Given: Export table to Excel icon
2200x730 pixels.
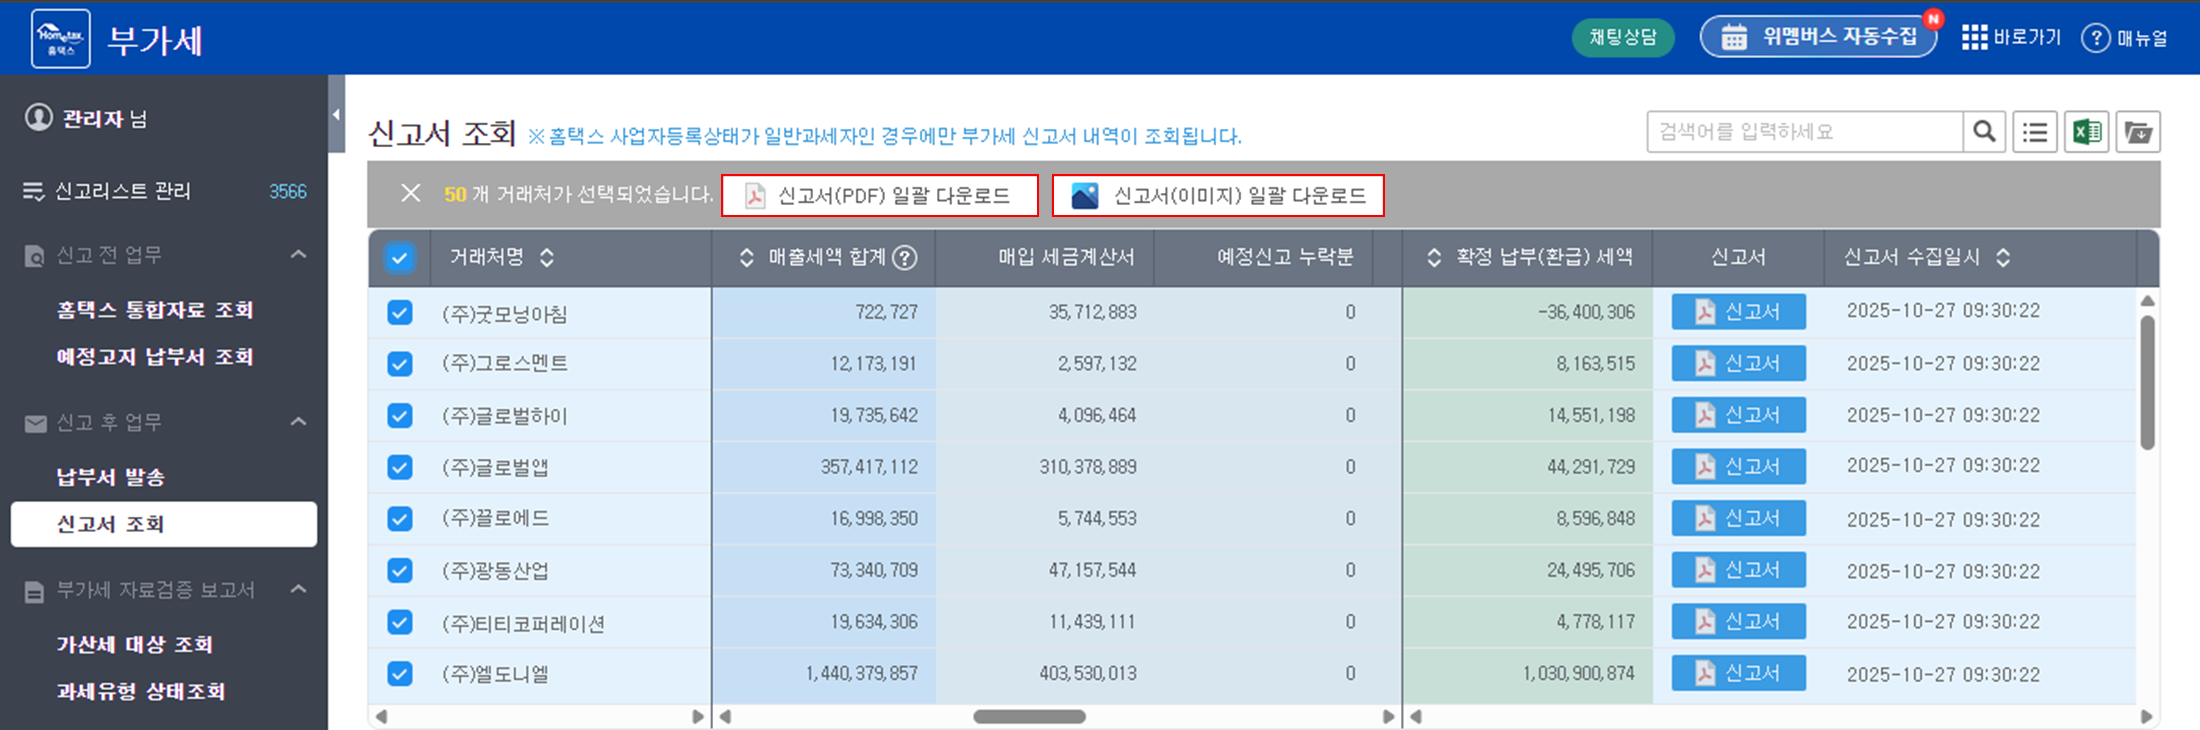Looking at the screenshot, I should click(2087, 132).
